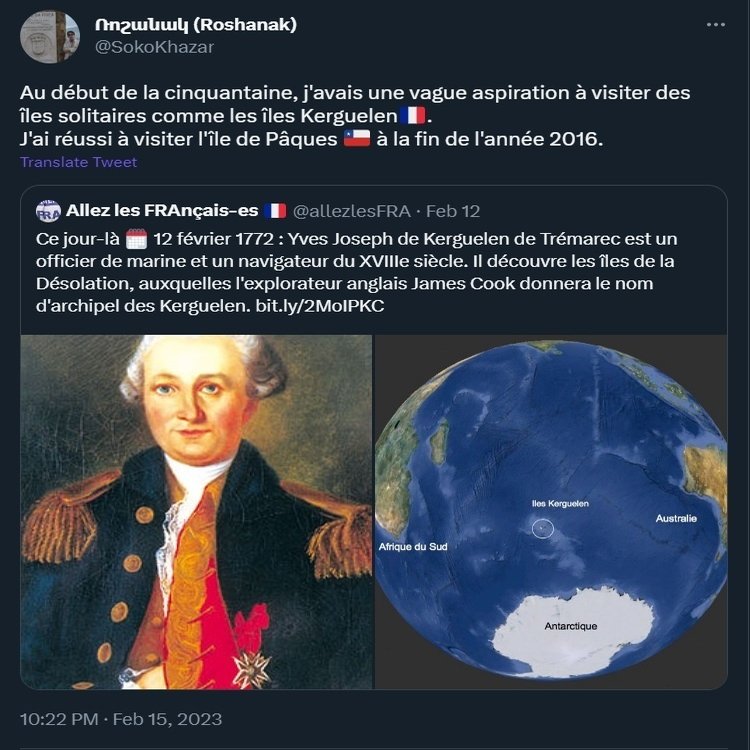Open the bit.ly/2MoIPKC link

coord(320,306)
